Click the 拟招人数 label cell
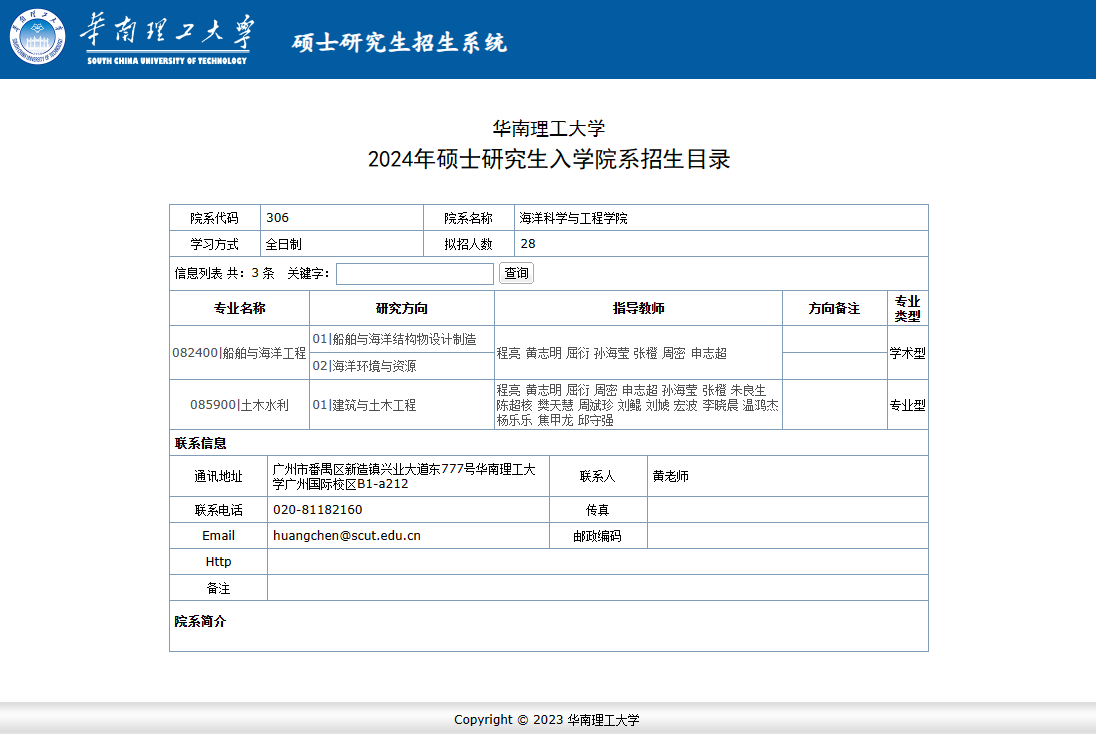 469,244
